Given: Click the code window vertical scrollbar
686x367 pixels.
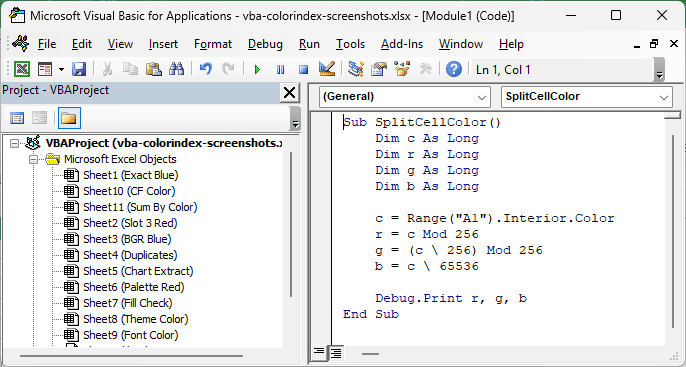Looking at the screenshot, I should pyautogui.click(x=674, y=232).
